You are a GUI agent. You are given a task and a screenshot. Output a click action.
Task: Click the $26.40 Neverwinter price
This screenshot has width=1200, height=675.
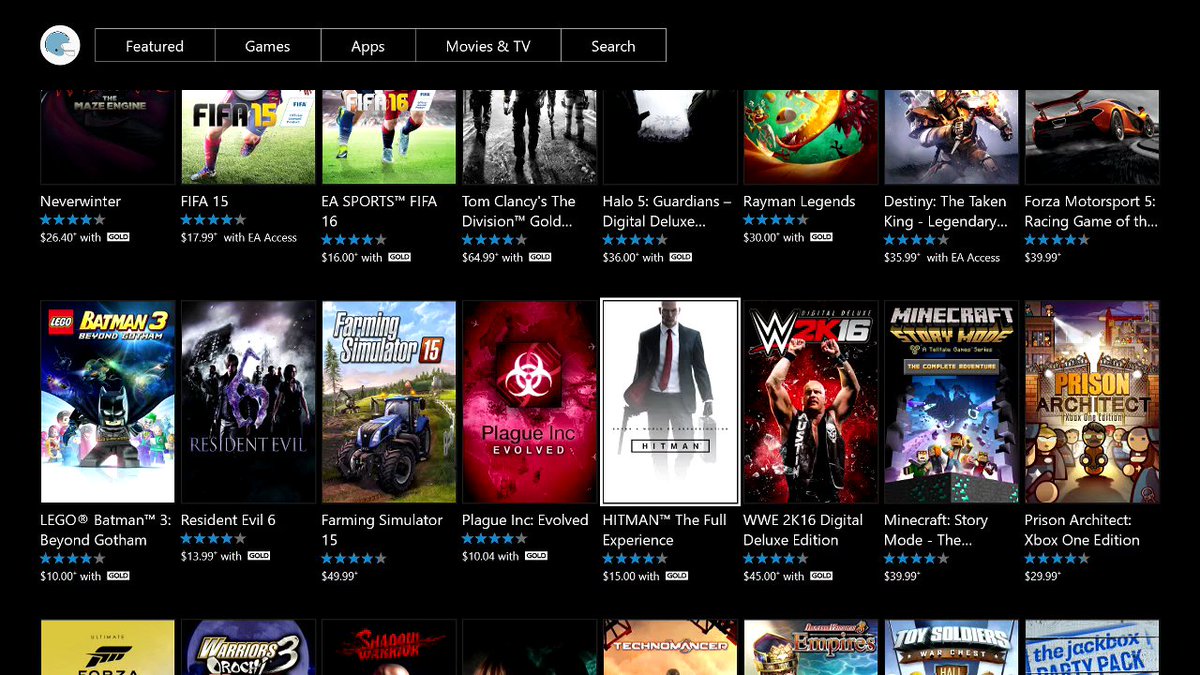pyautogui.click(x=57, y=238)
